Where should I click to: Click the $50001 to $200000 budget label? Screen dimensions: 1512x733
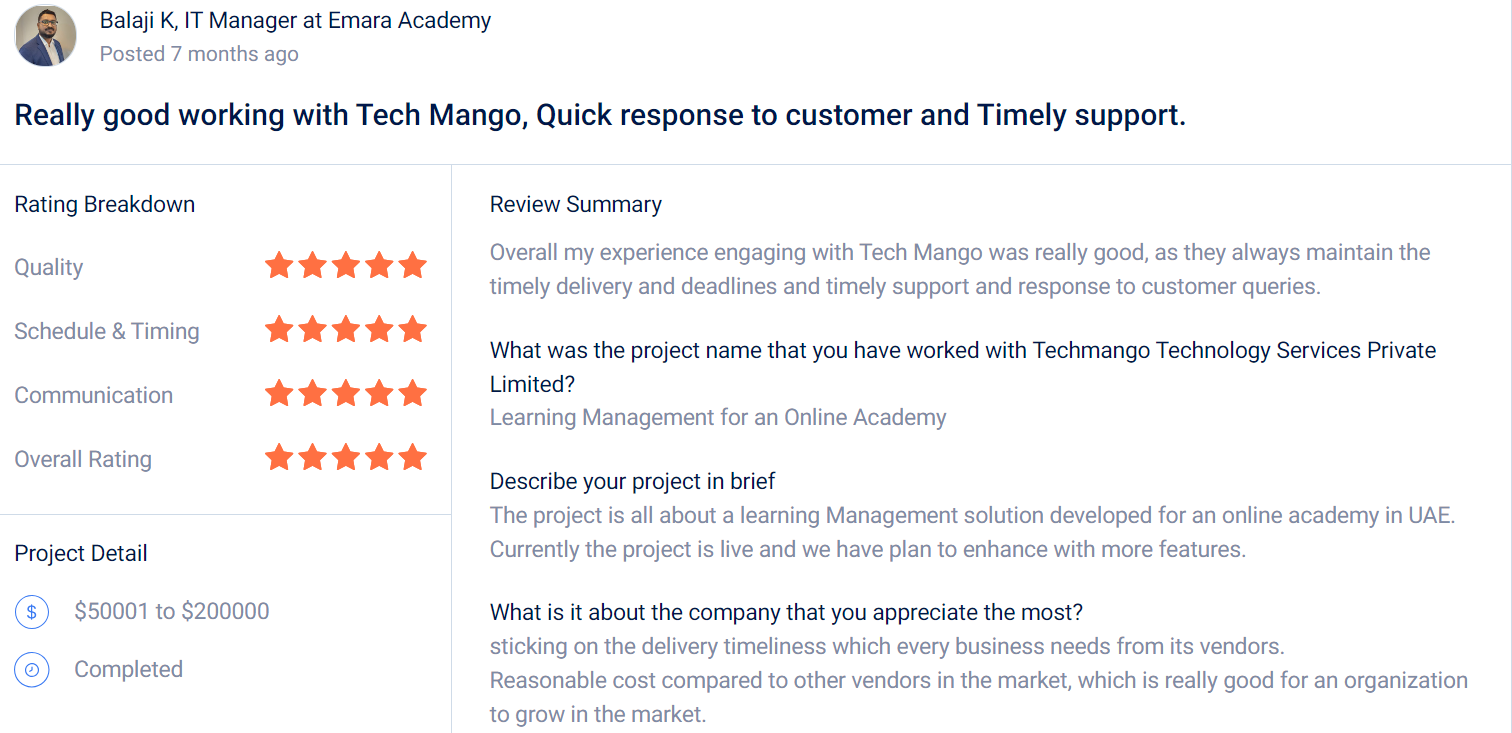(x=171, y=611)
